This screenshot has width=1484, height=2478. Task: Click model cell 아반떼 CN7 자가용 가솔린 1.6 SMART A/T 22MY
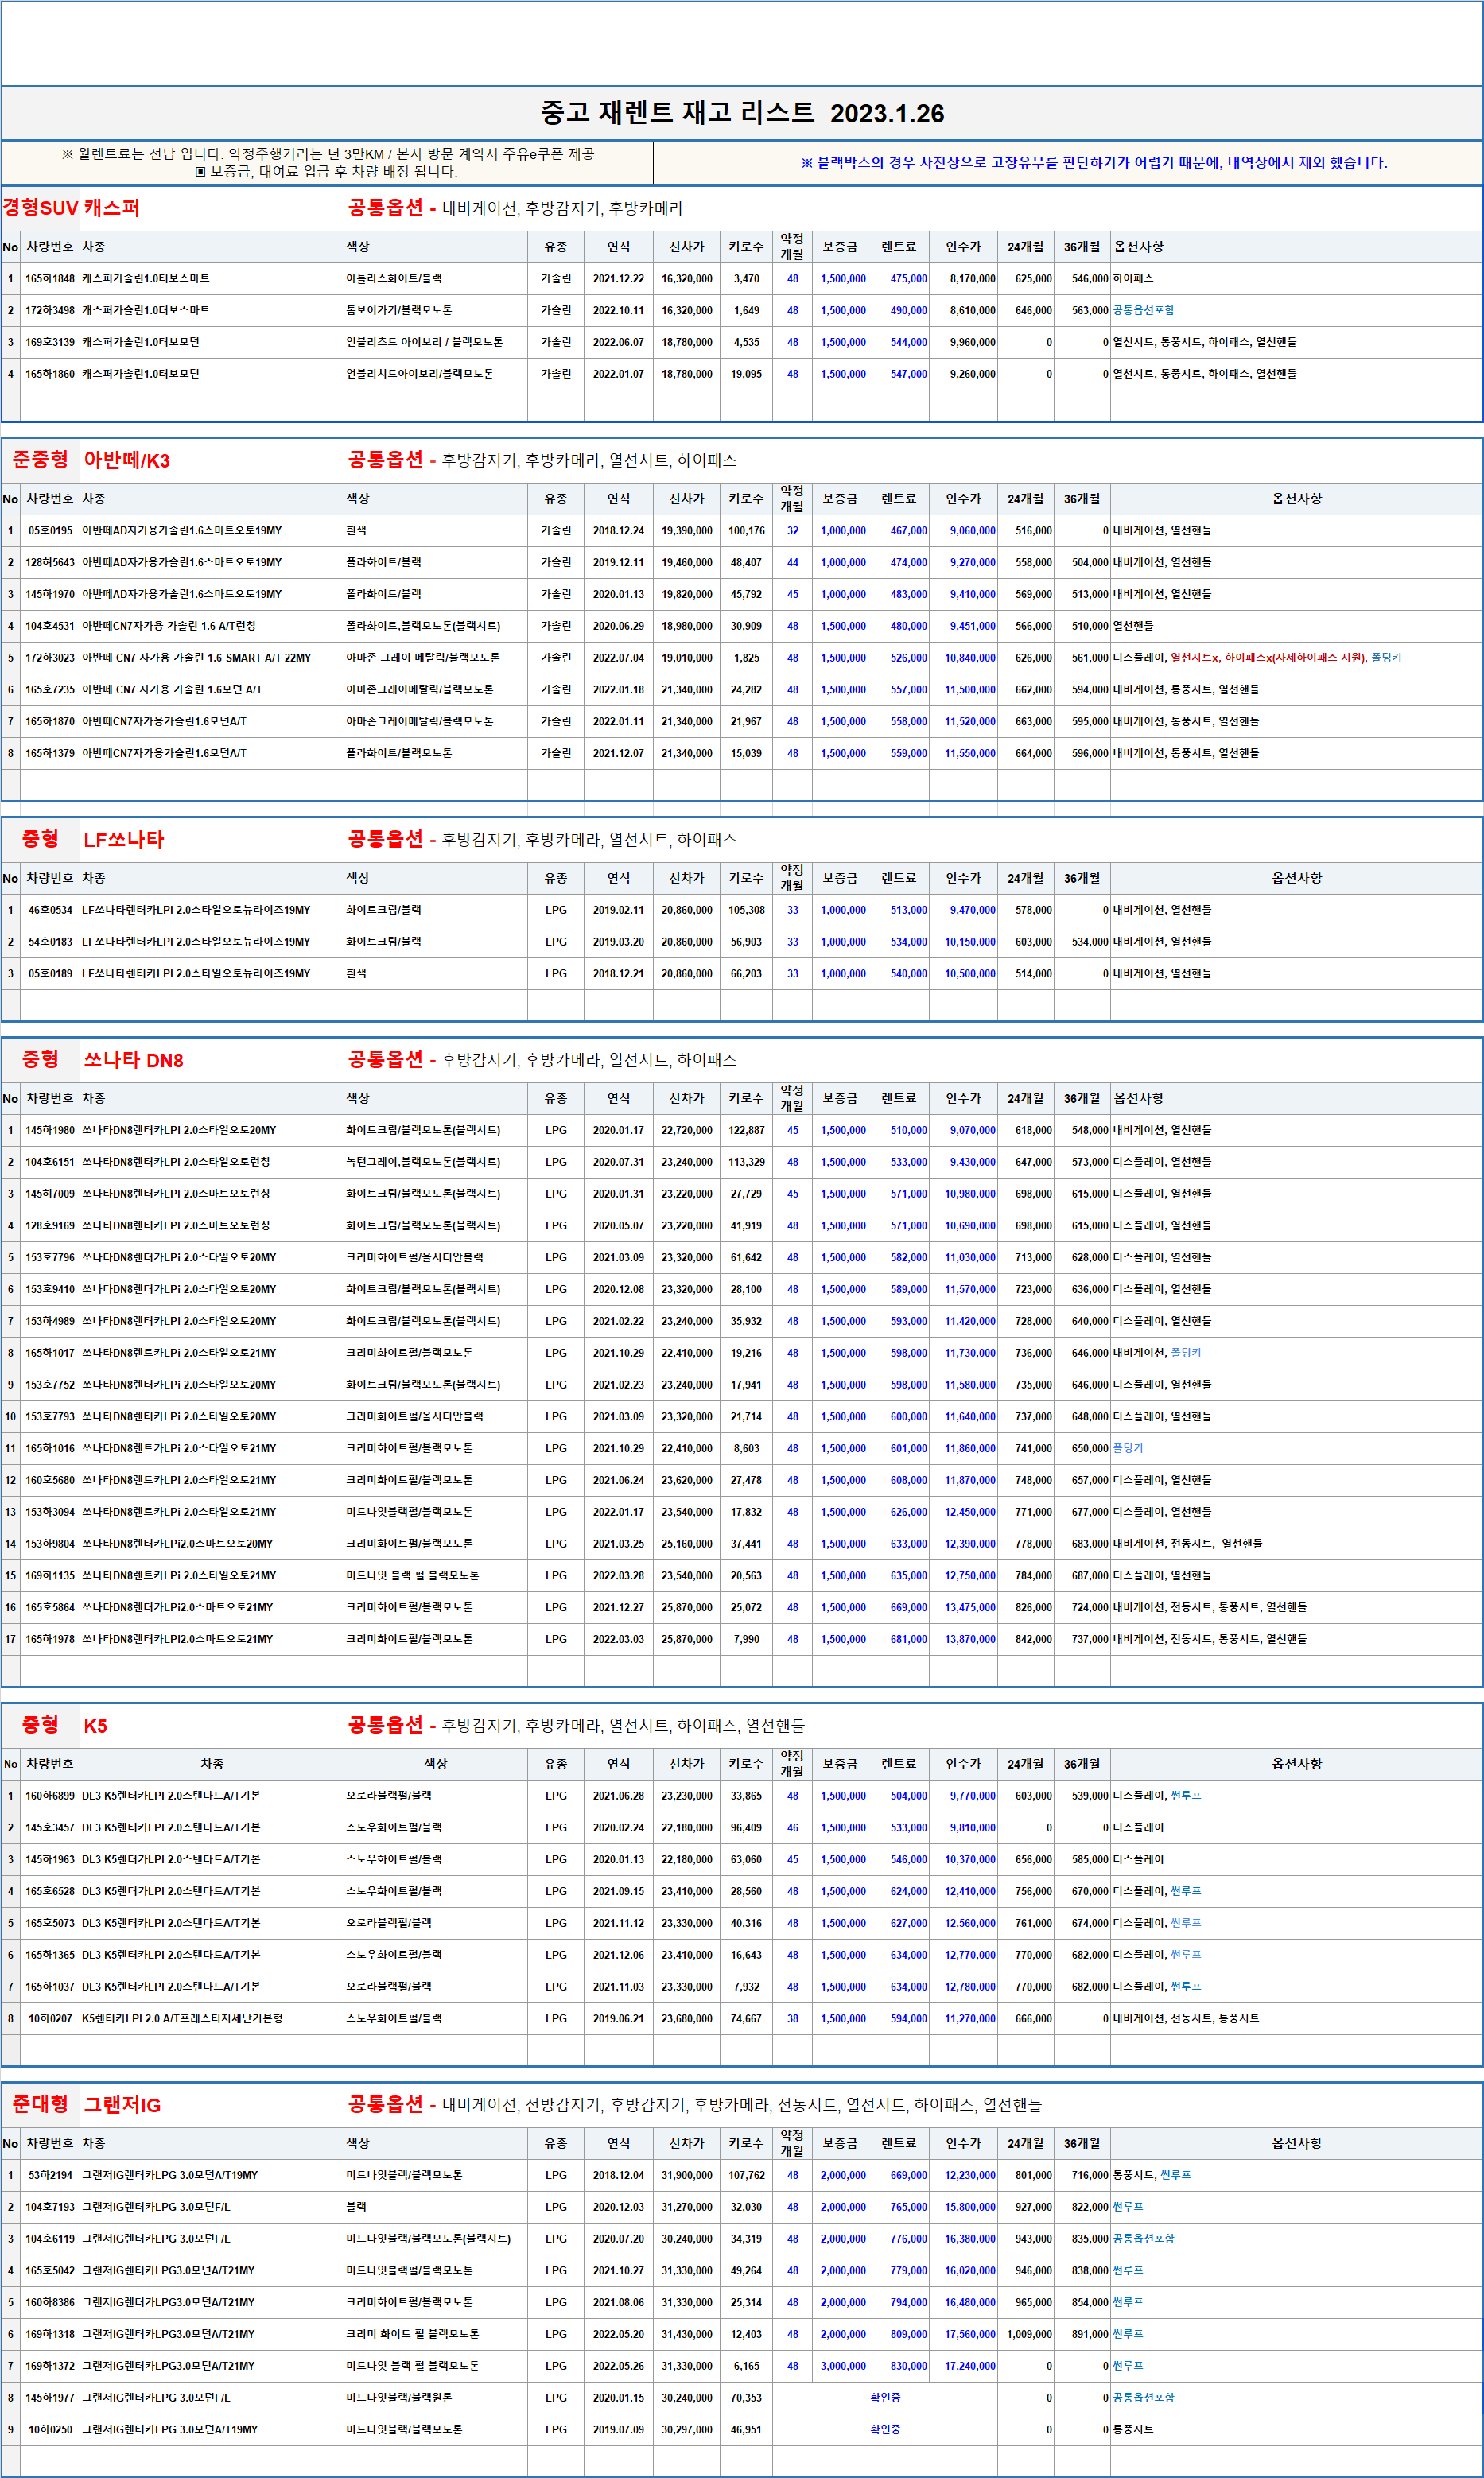coord(212,658)
